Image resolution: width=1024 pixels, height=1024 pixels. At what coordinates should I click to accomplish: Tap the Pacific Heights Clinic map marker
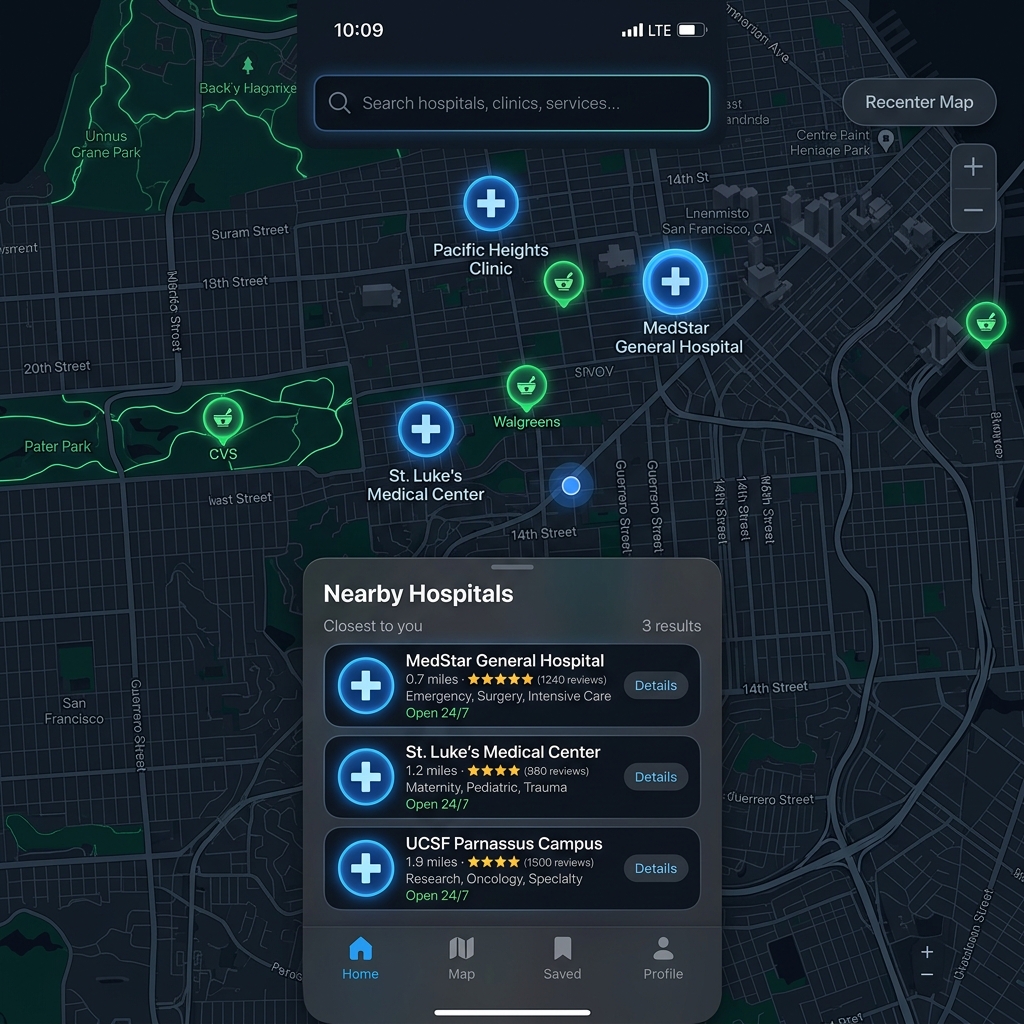[490, 204]
